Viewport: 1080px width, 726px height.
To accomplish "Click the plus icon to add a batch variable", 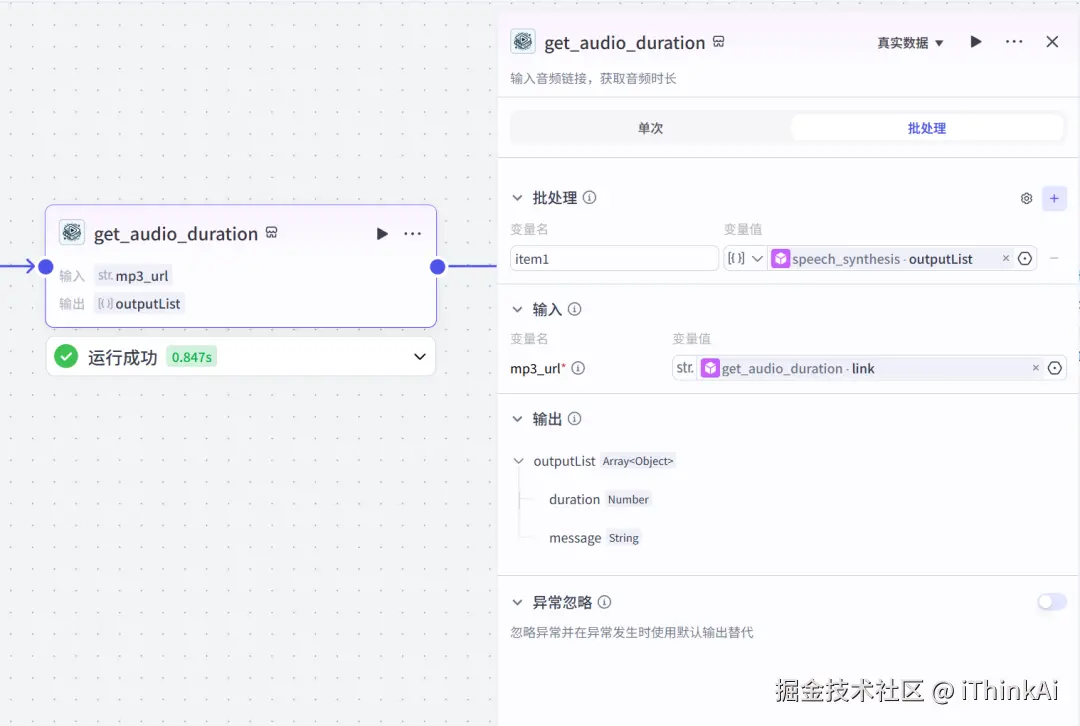I will pyautogui.click(x=1055, y=198).
